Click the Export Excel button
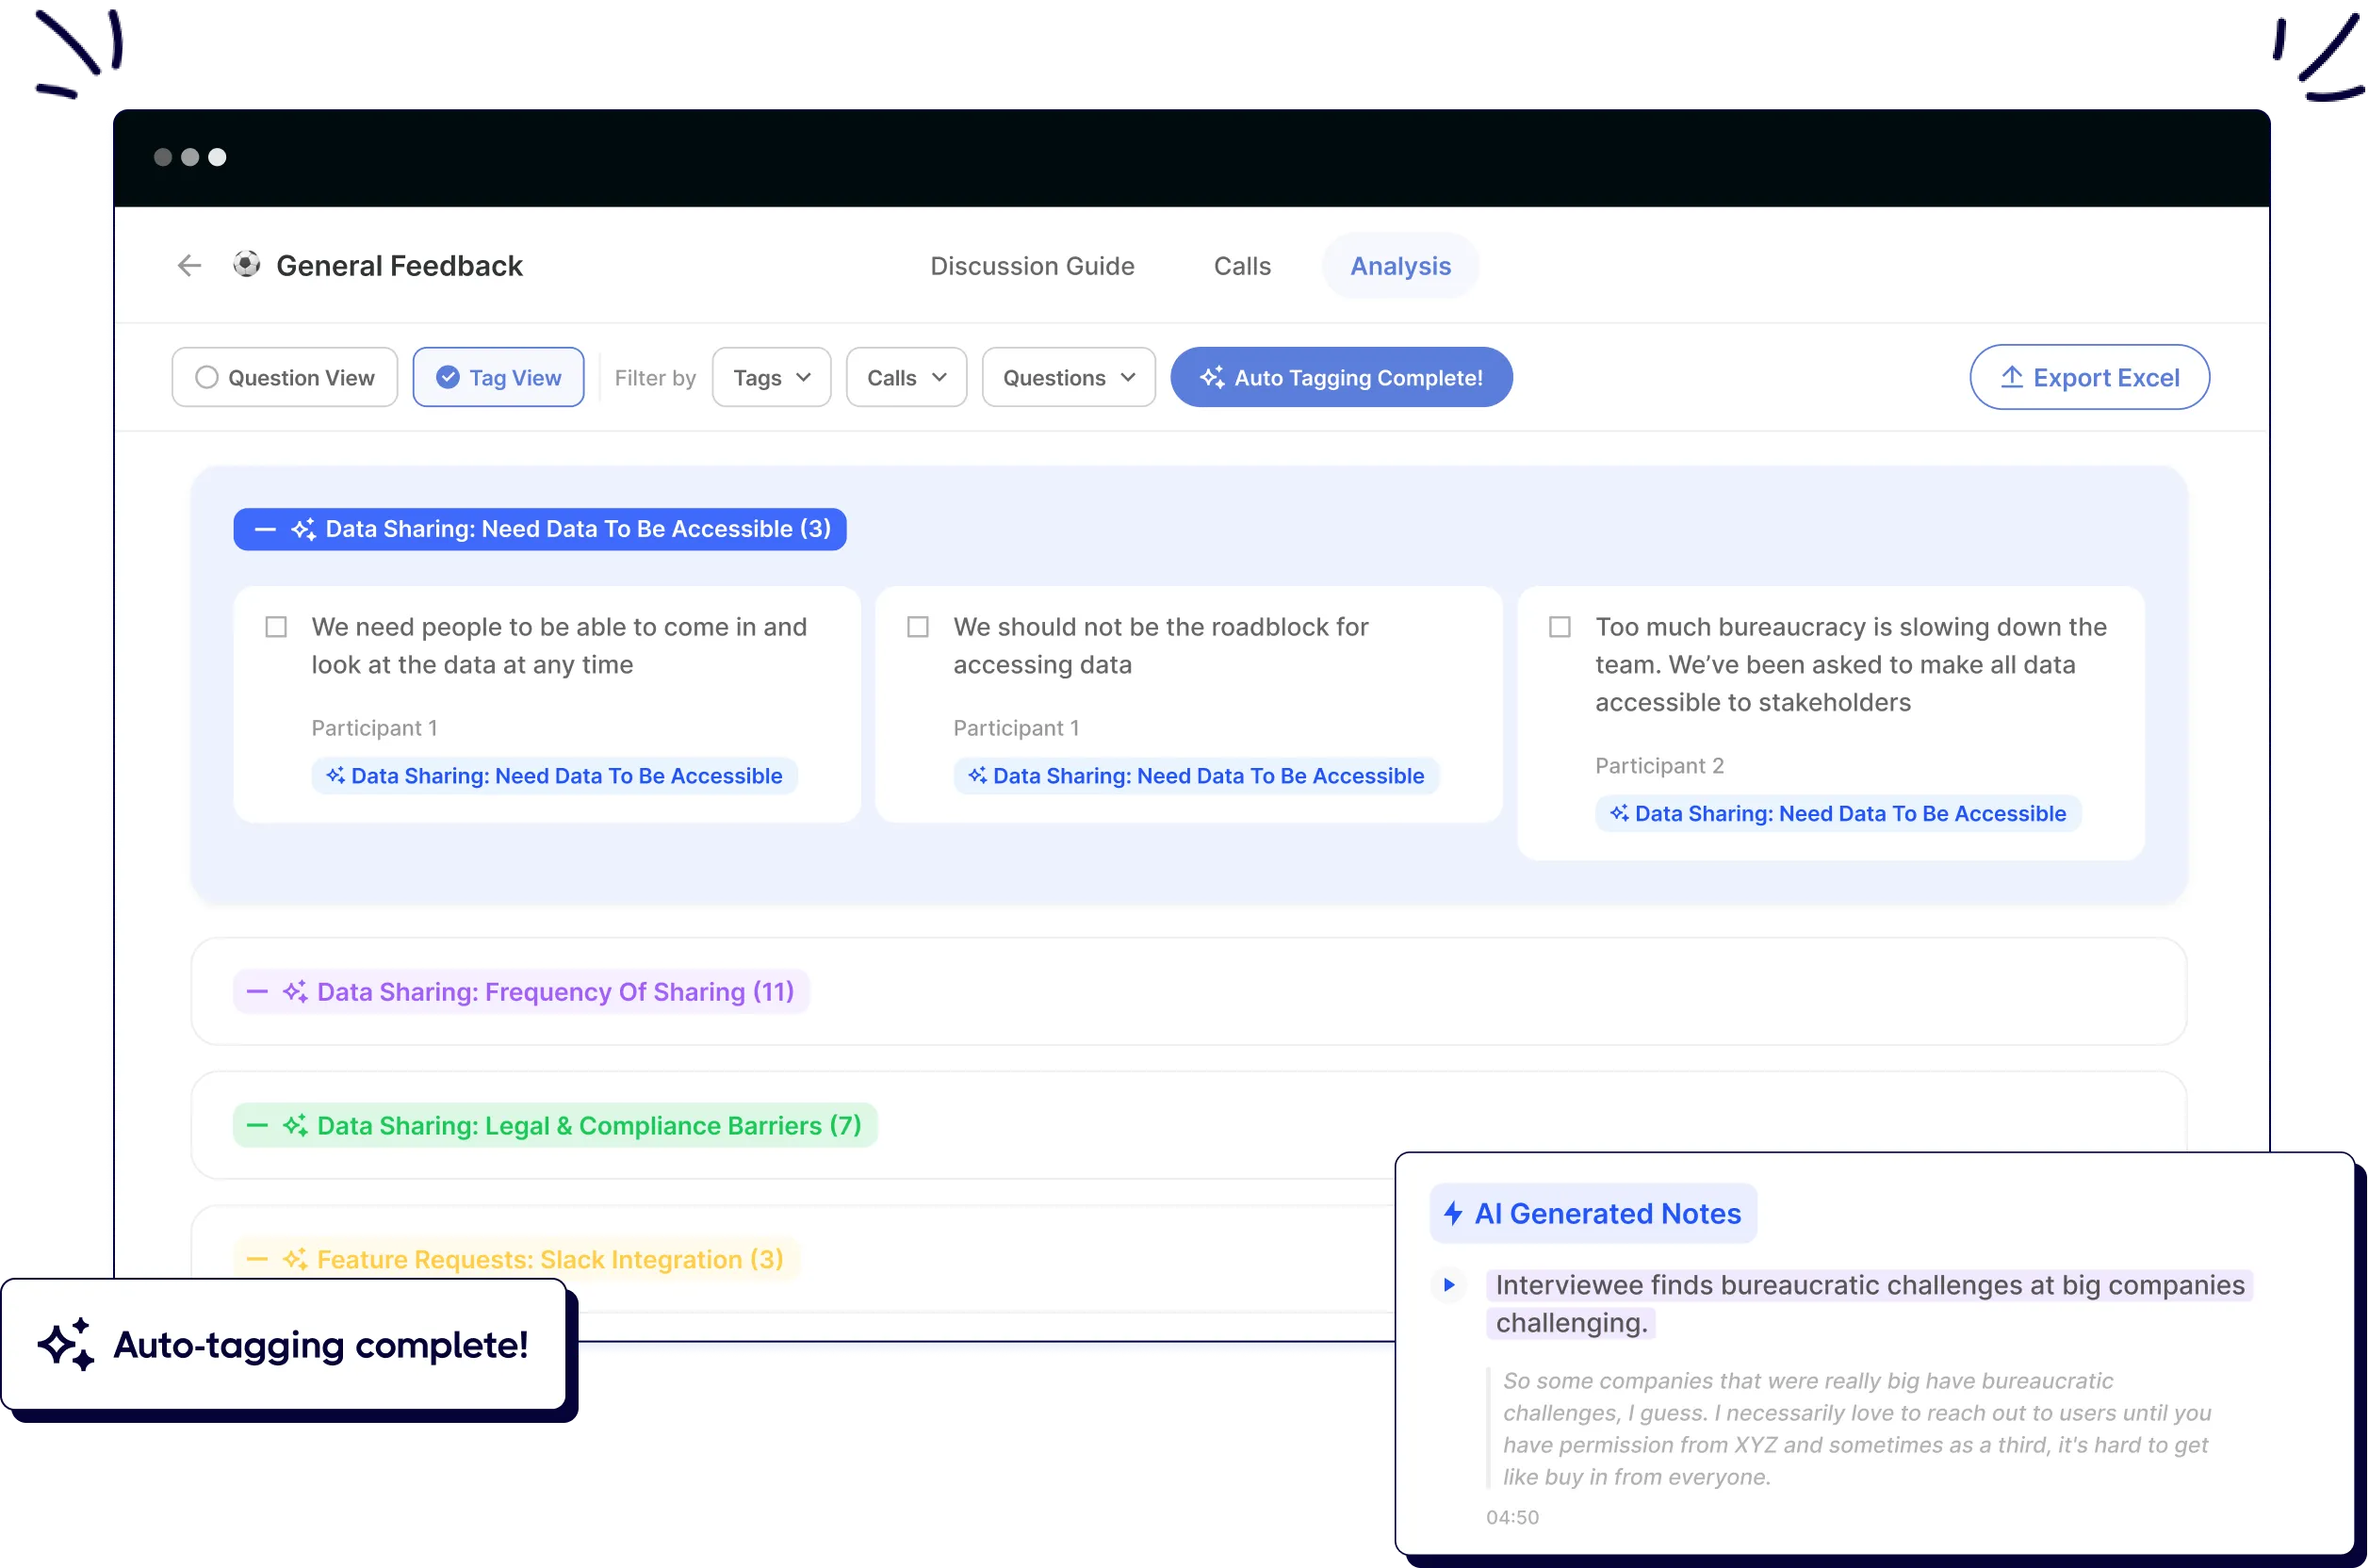The width and height of the screenshot is (2369, 1568). (x=2089, y=377)
